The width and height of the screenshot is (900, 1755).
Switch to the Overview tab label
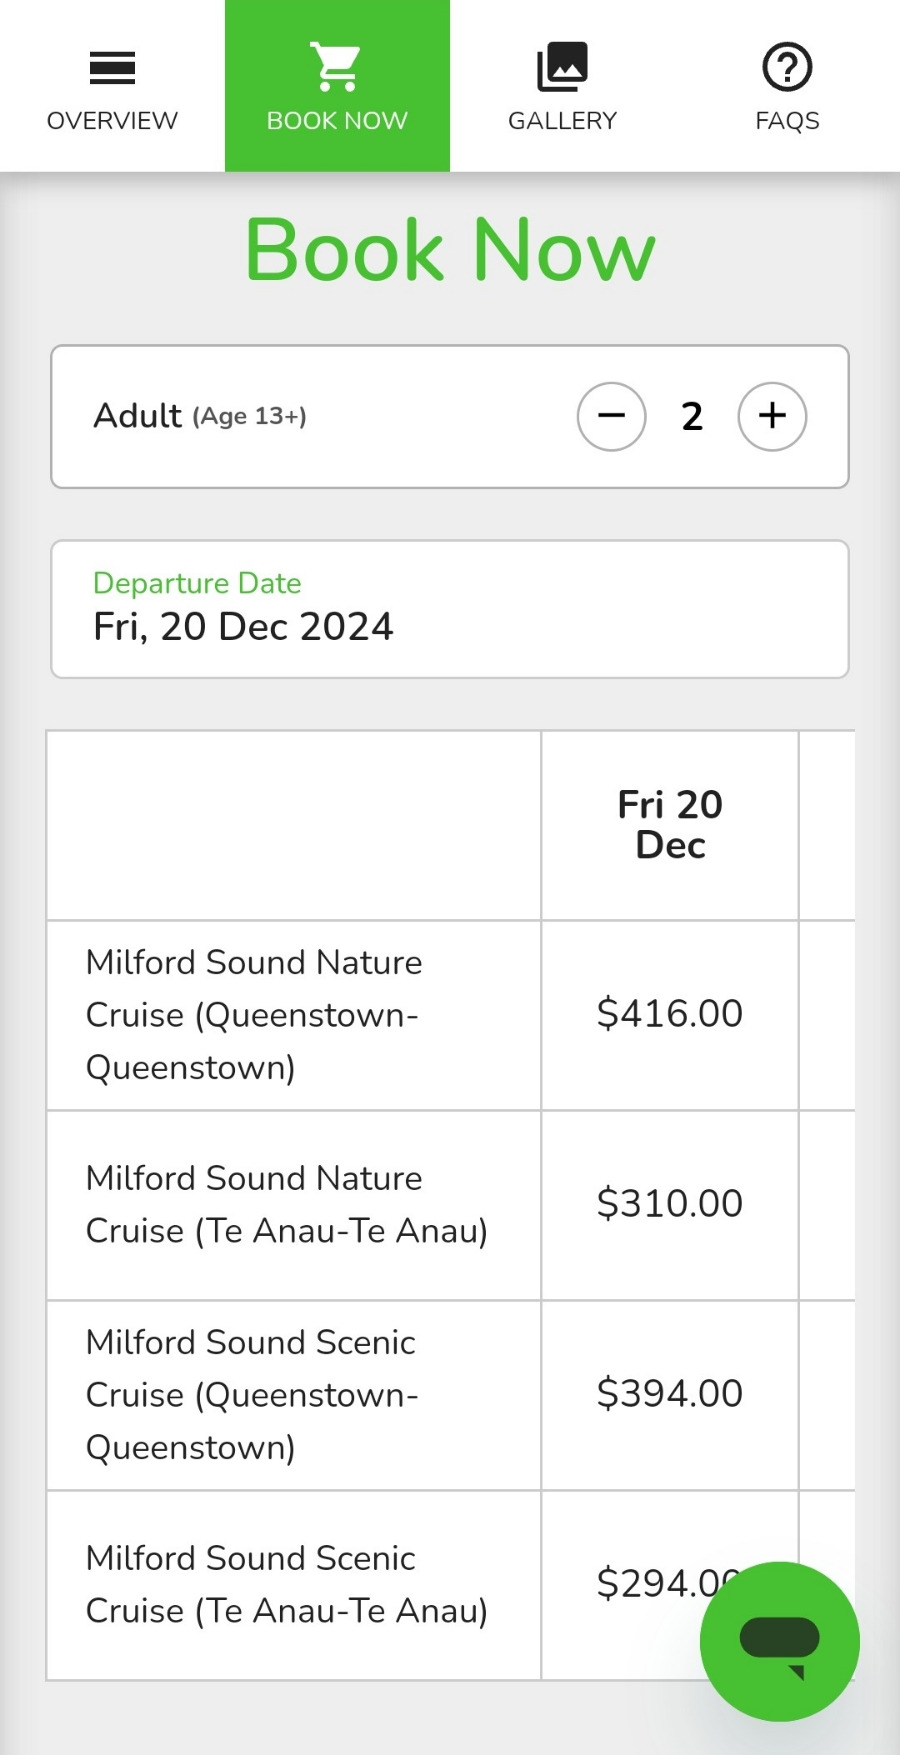click(x=112, y=121)
